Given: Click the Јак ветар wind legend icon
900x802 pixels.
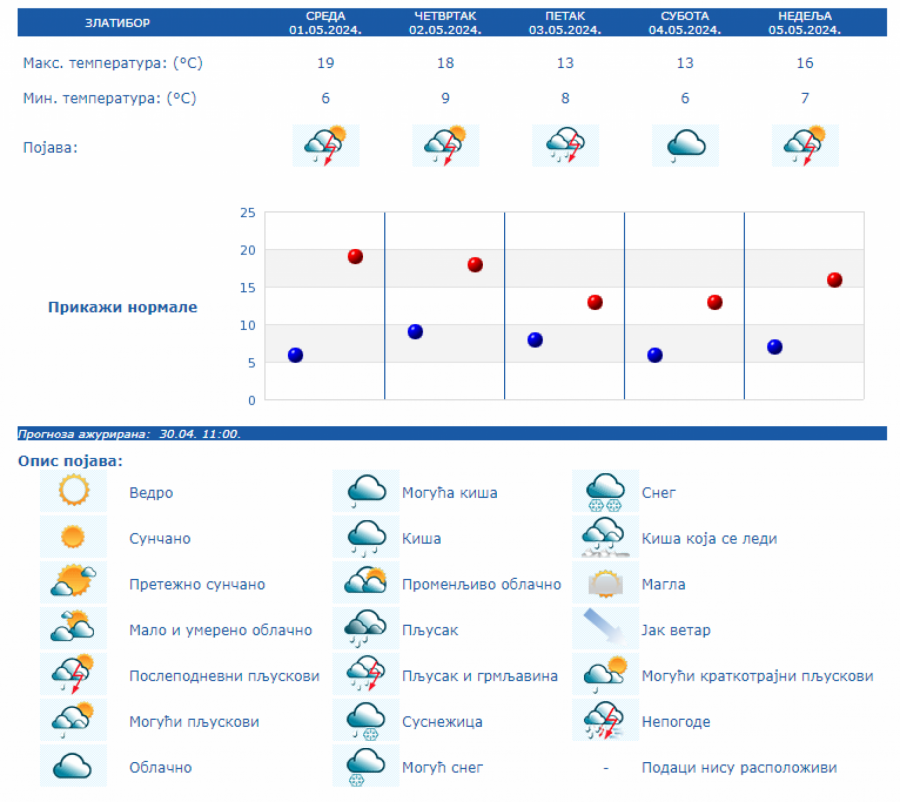Looking at the screenshot, I should [x=605, y=629].
